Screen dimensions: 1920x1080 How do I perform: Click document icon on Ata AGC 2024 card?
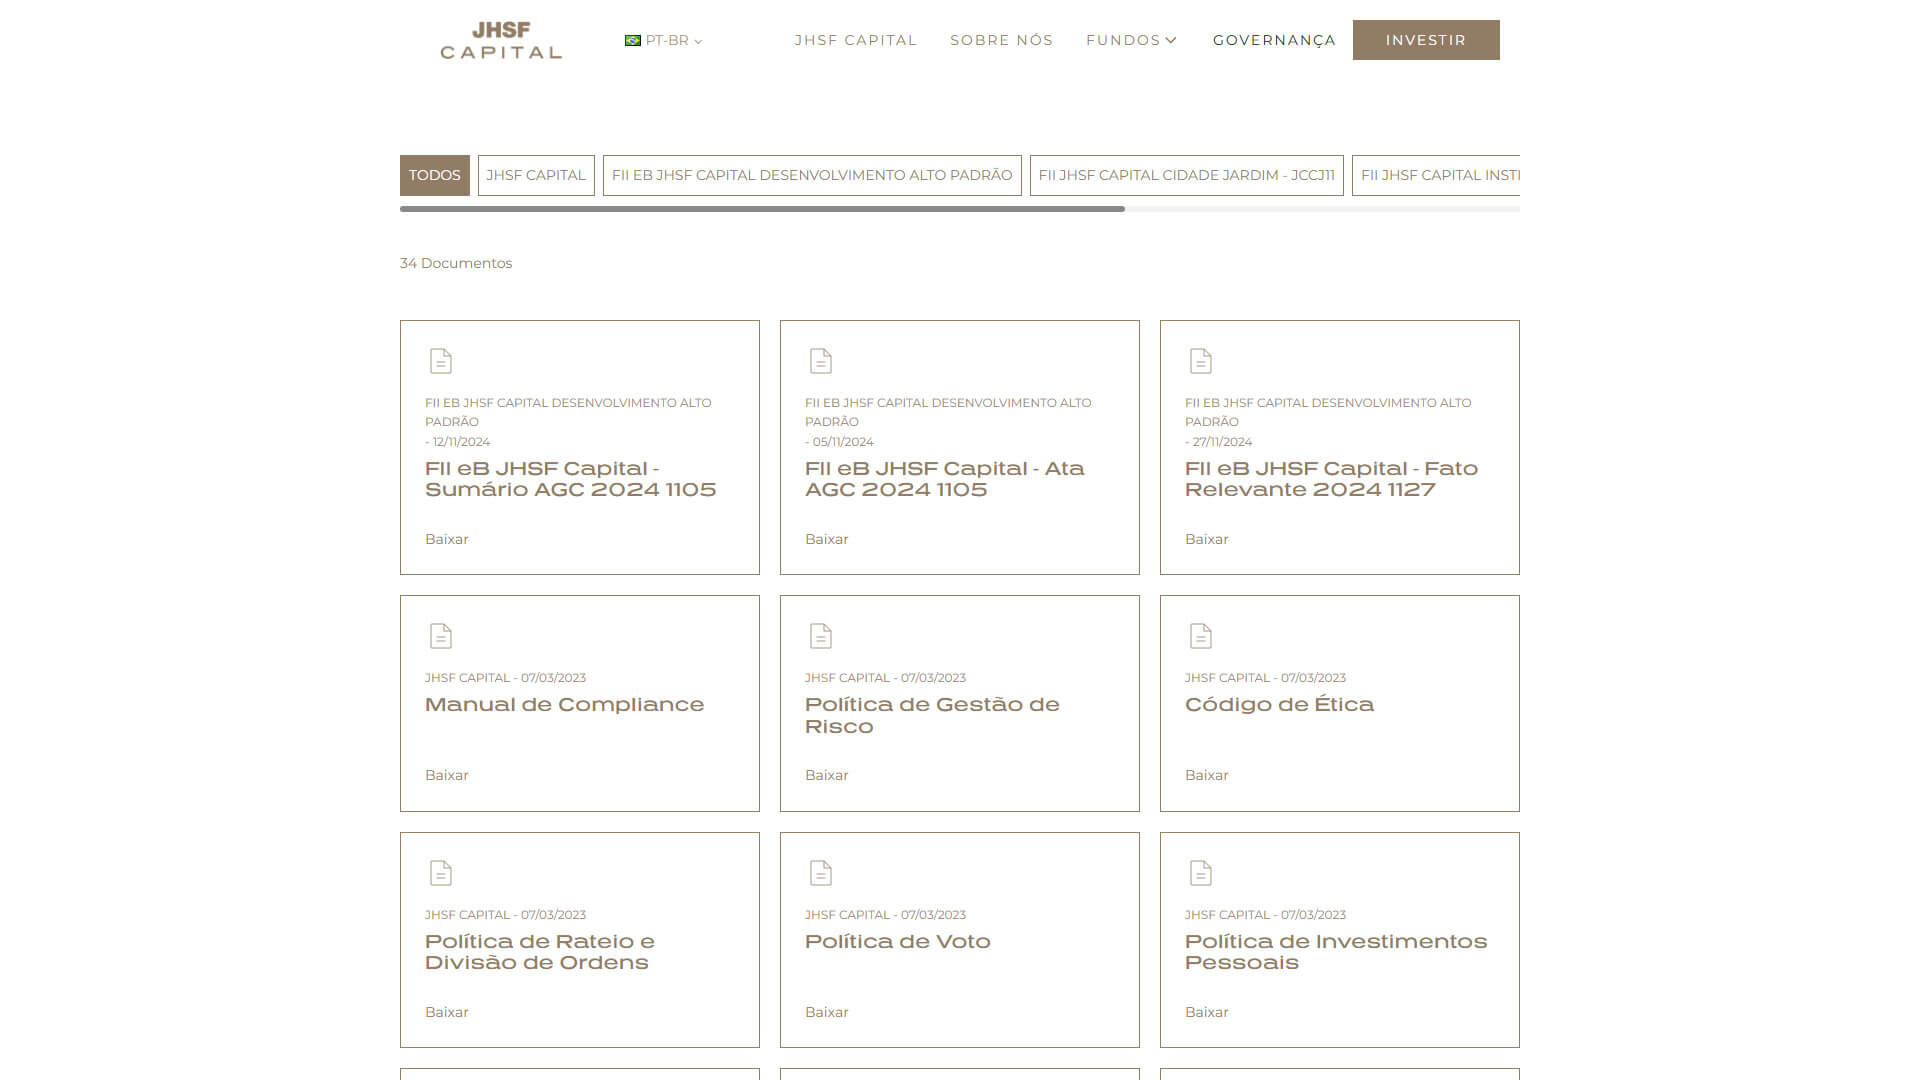click(x=820, y=361)
